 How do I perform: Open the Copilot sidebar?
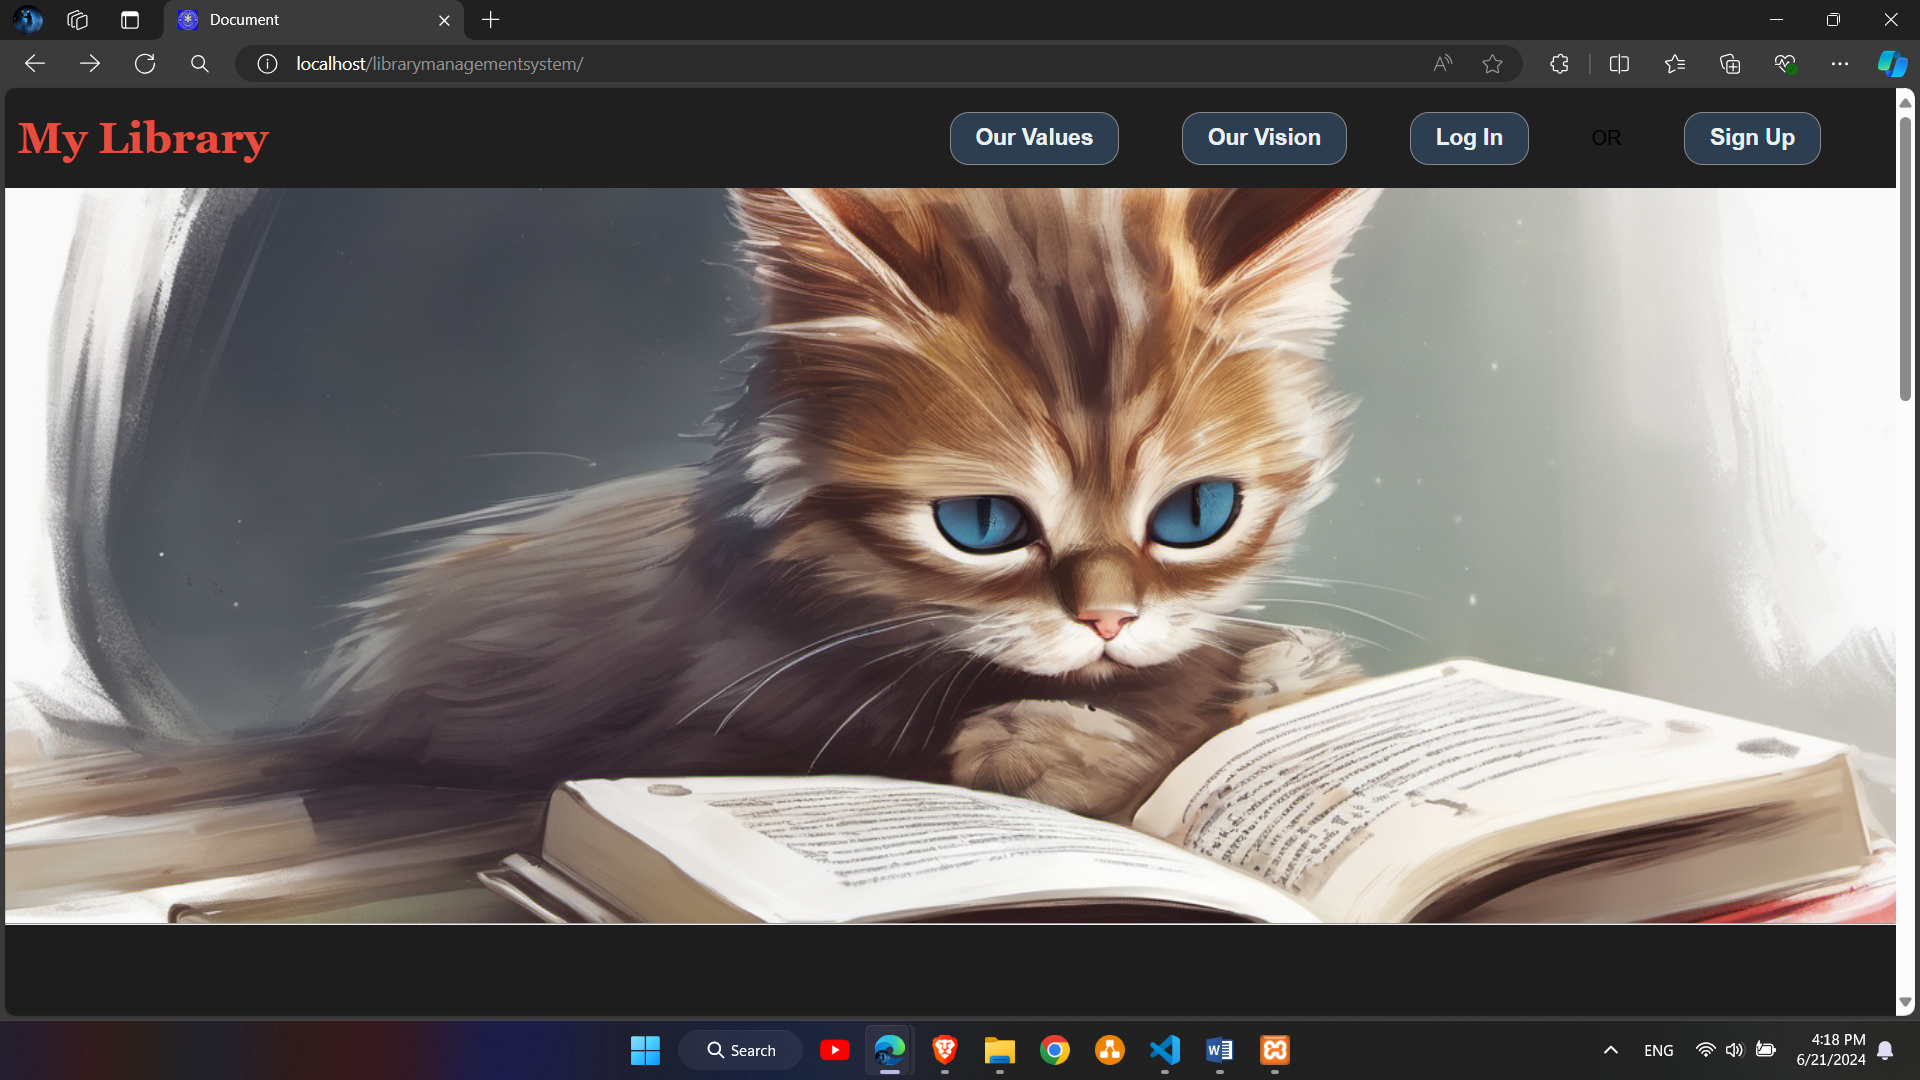pos(1892,63)
